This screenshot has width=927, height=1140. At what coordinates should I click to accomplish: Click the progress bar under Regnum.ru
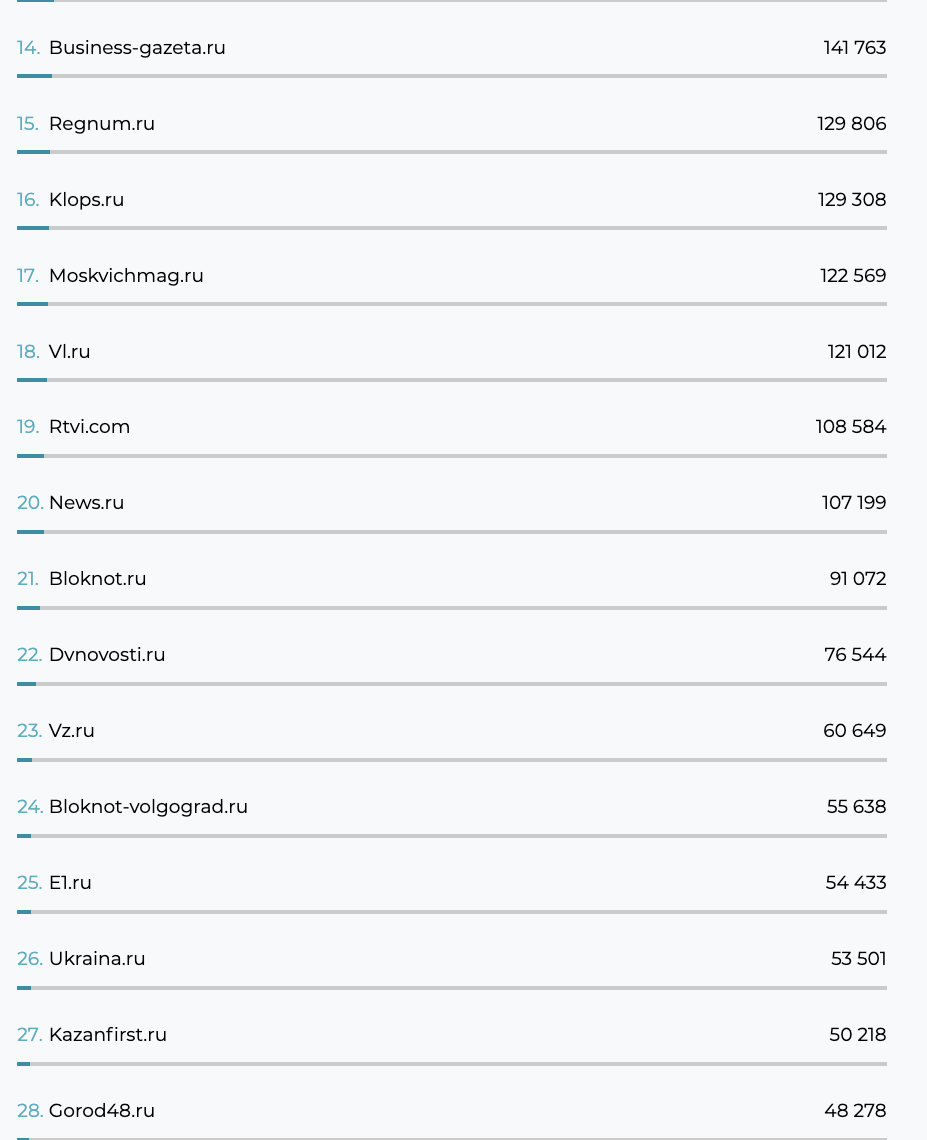(452, 152)
